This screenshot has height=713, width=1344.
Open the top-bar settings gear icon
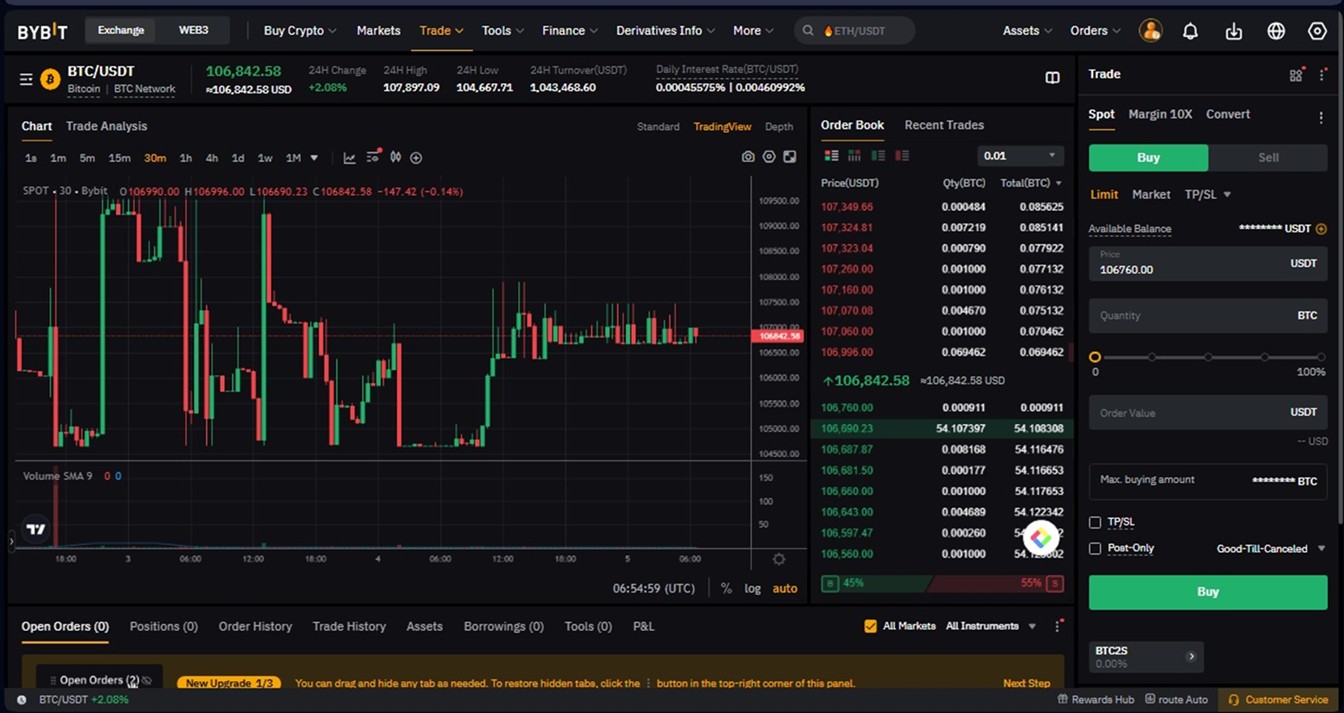click(x=1317, y=31)
